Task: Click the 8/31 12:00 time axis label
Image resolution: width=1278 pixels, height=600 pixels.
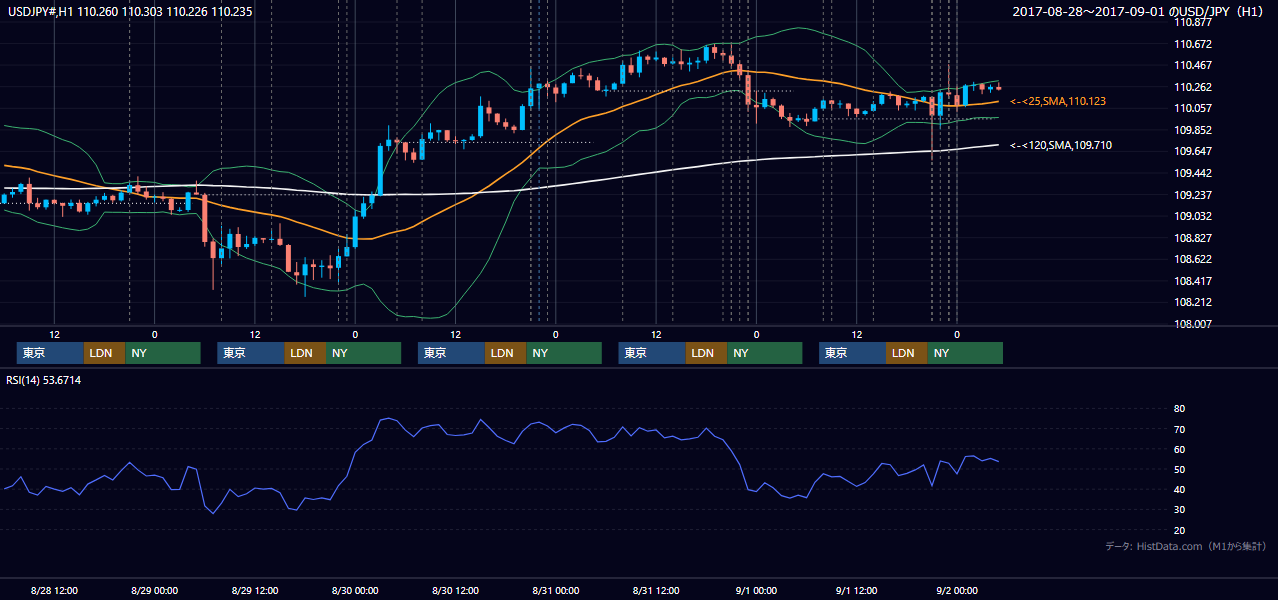Action: [656, 590]
